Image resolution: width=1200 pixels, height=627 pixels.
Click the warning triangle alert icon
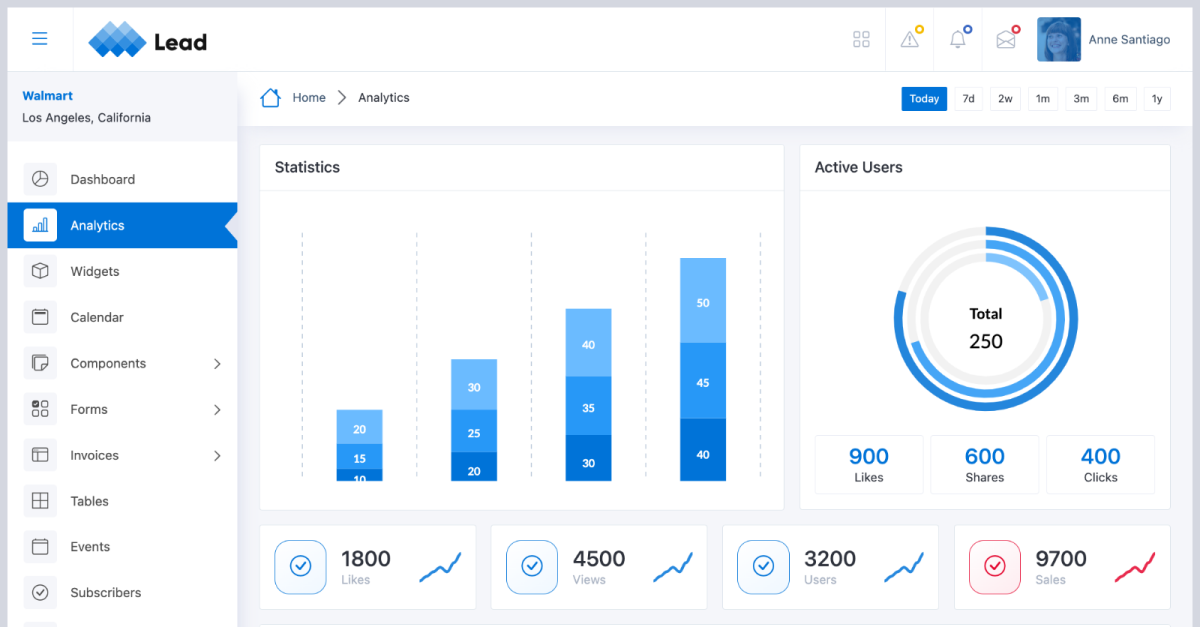click(909, 39)
